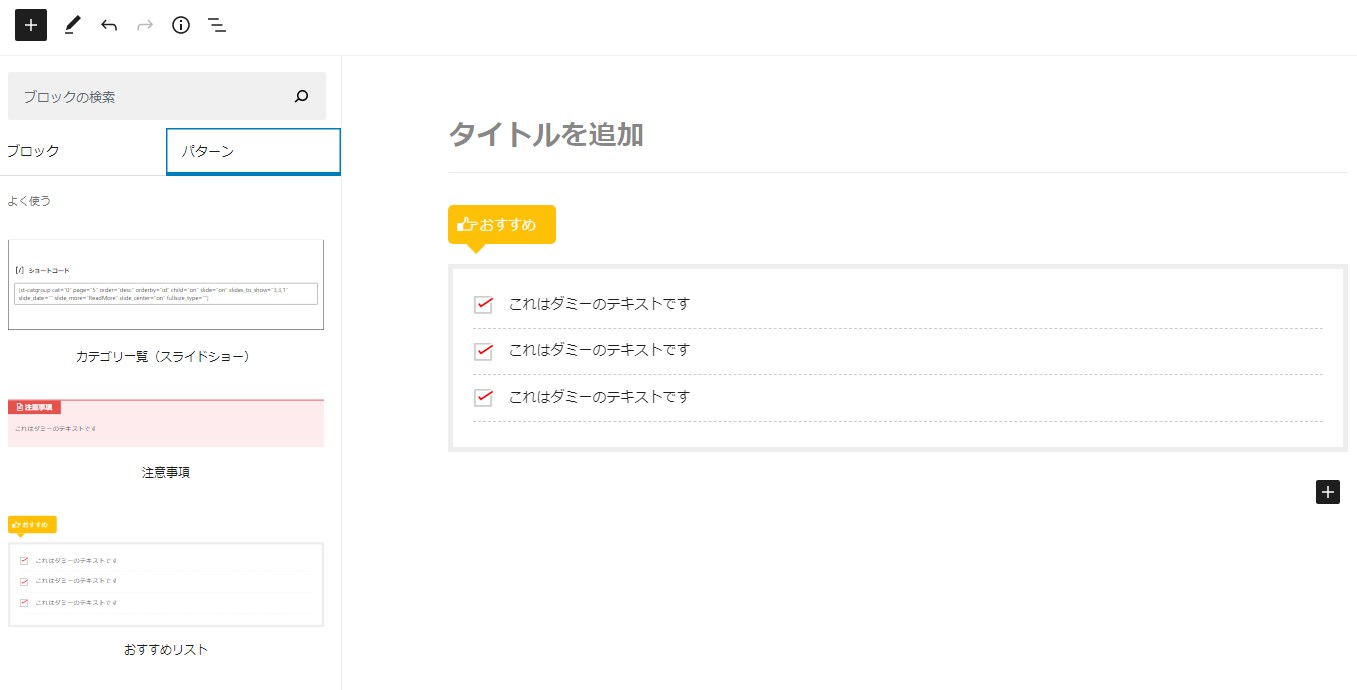Image resolution: width=1357 pixels, height=690 pixels.
Task: Toggle the block inserter plus button
Action: tap(31, 25)
